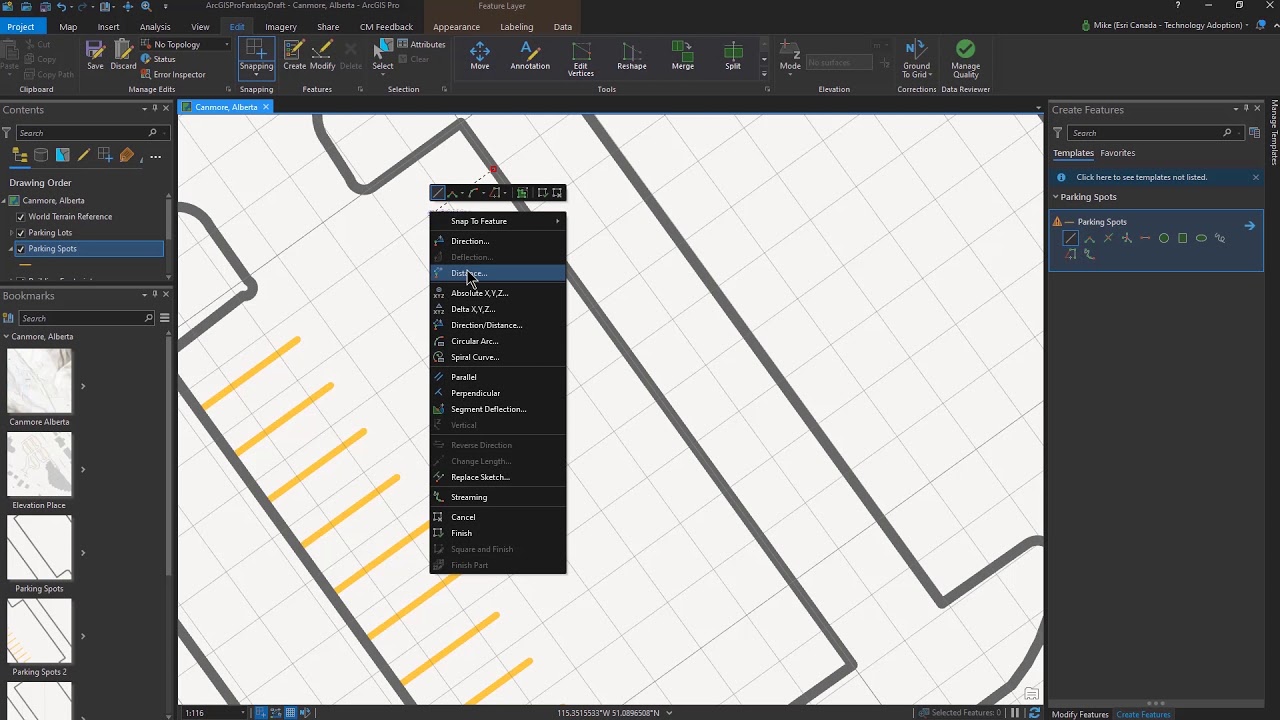
Task: Toggle the Snapping button
Action: pos(256,56)
